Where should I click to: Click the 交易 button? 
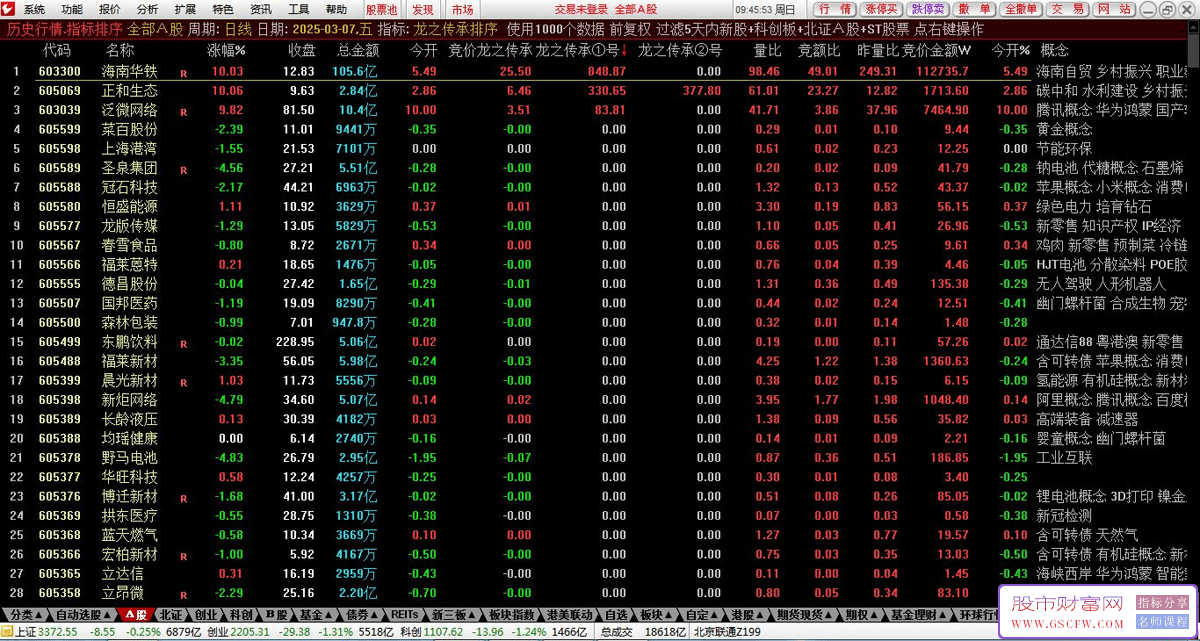[x=1069, y=9]
